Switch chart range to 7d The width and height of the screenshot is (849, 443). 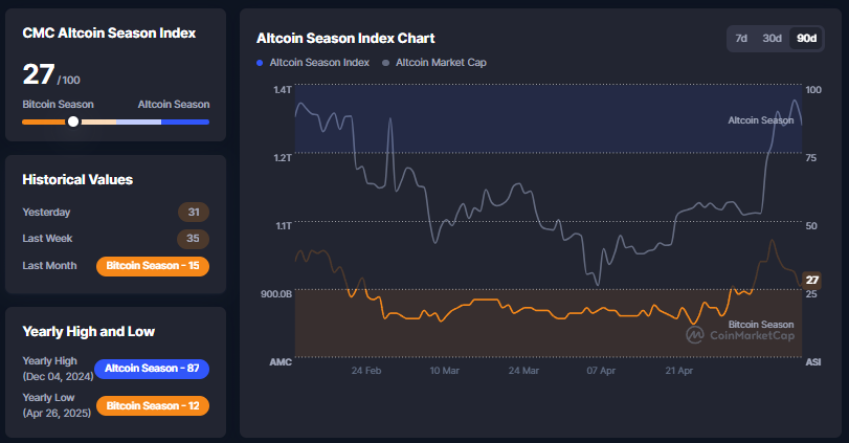pos(741,38)
